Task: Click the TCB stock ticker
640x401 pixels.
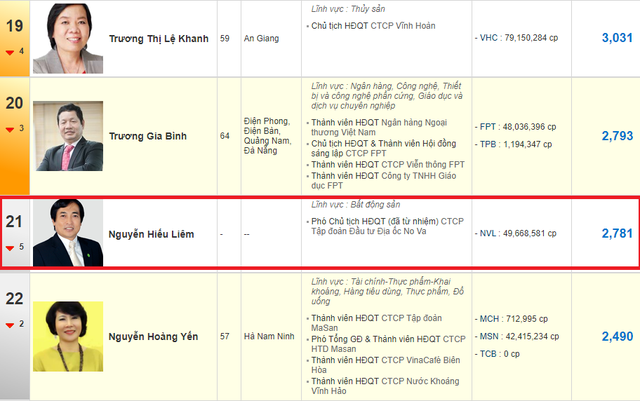Action: coord(488,354)
